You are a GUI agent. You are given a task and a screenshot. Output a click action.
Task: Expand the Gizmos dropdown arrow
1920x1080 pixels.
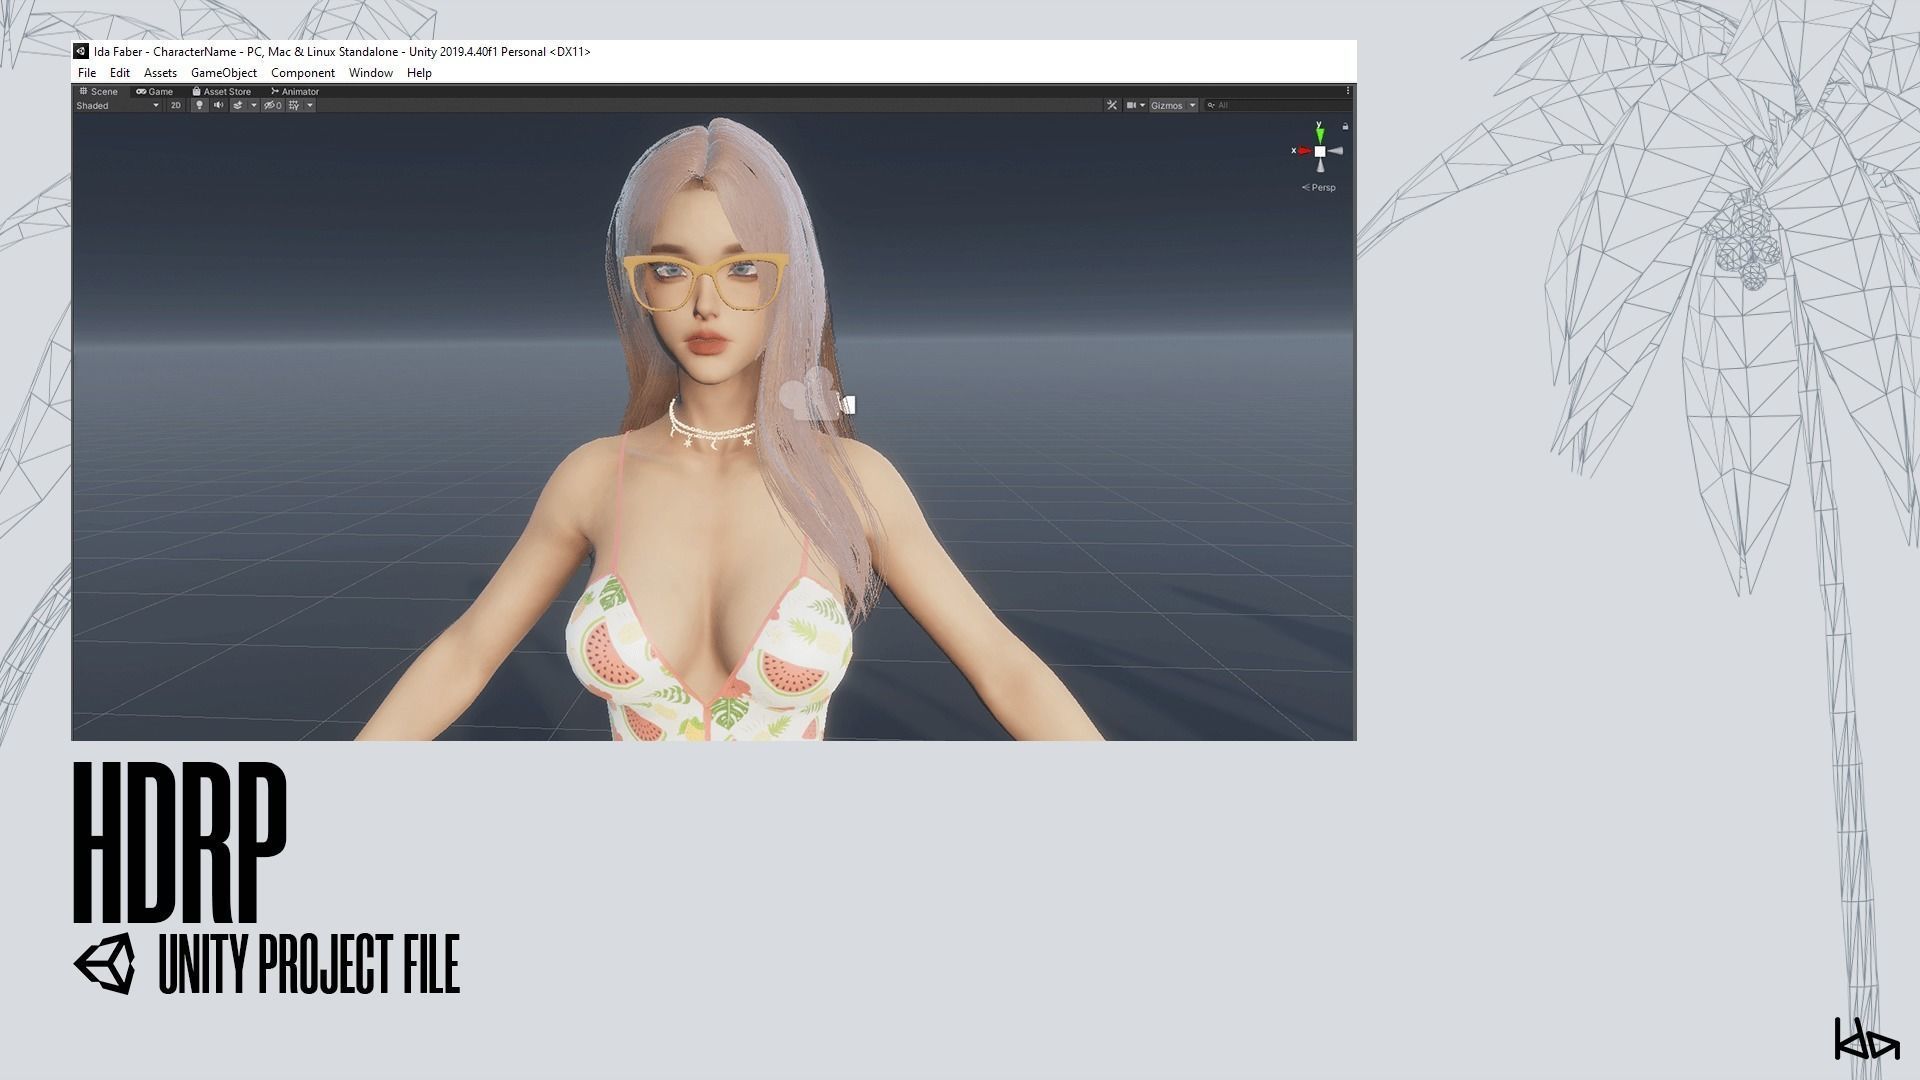click(x=1192, y=105)
